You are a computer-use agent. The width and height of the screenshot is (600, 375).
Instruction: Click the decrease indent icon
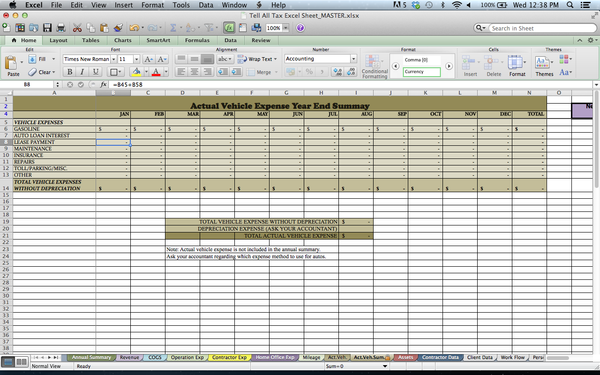tap(223, 72)
